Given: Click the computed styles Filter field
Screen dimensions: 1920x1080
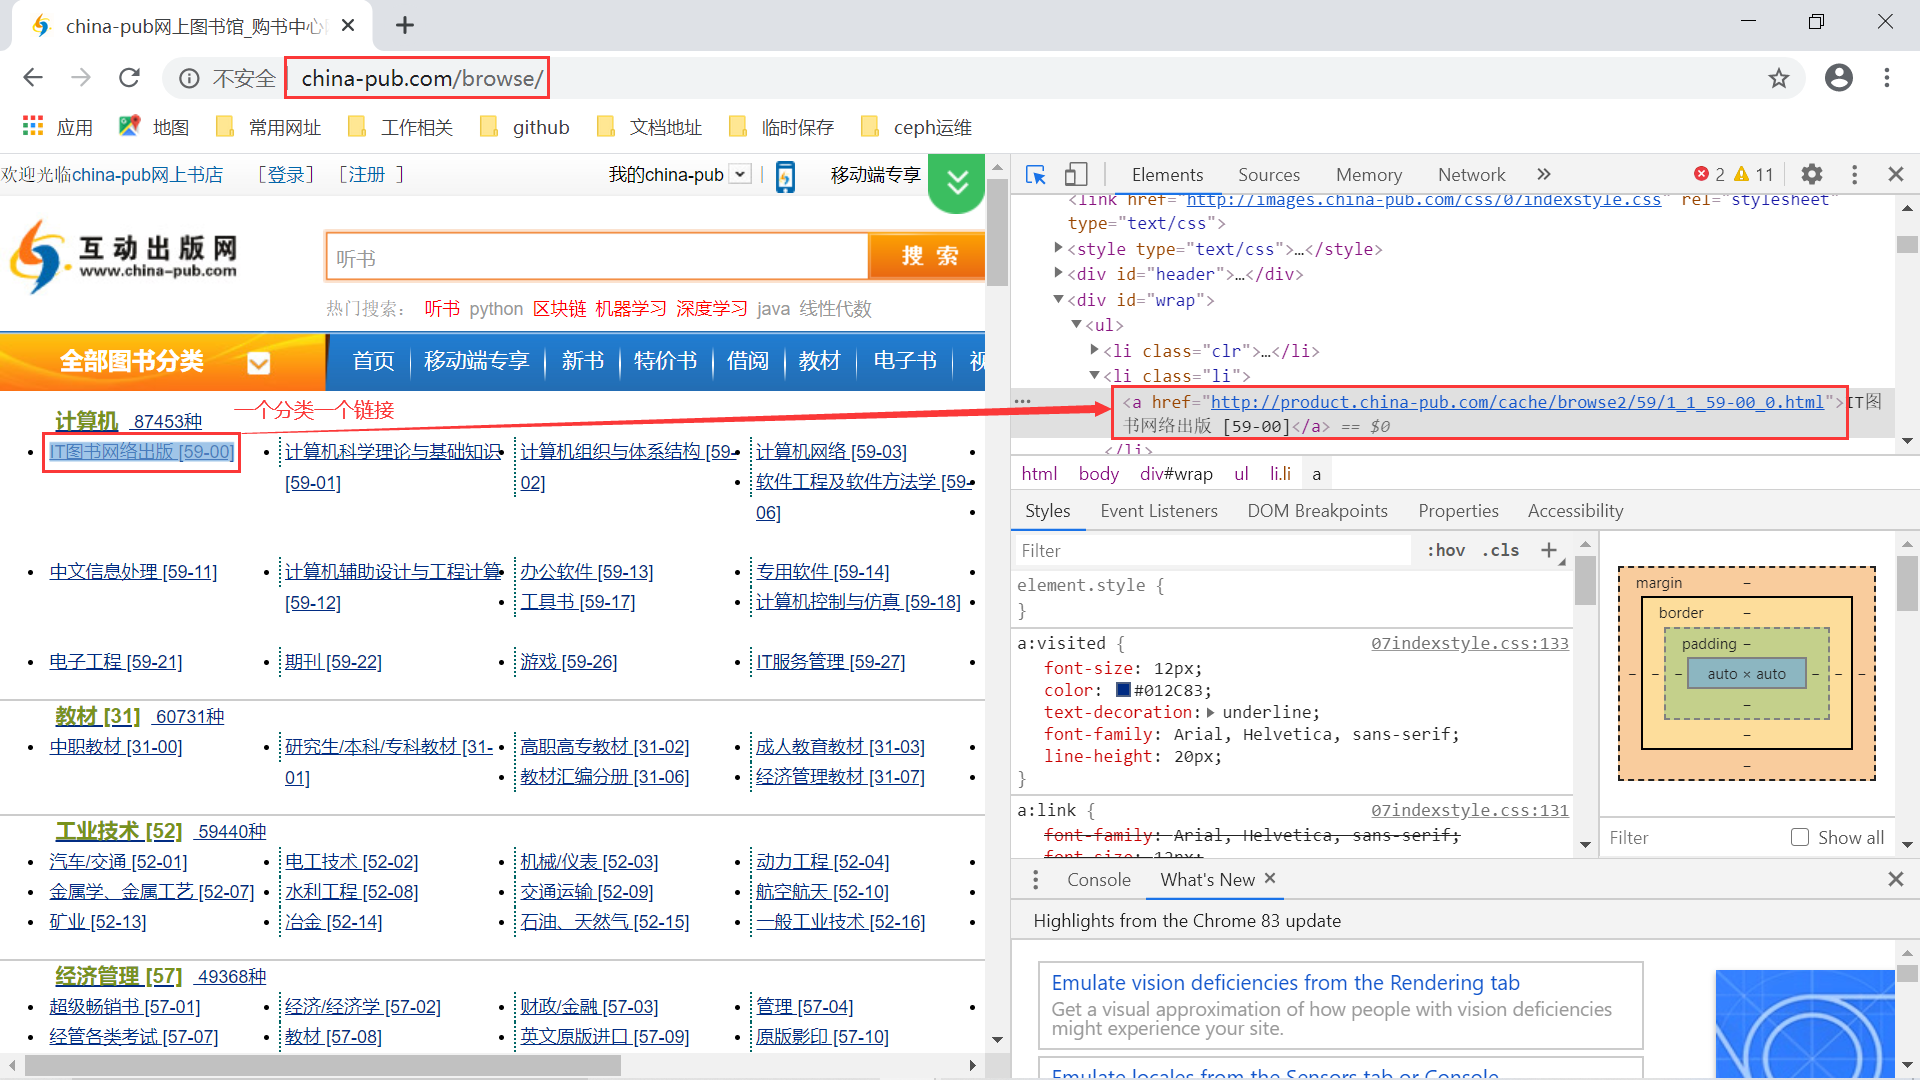Looking at the screenshot, I should click(1694, 838).
